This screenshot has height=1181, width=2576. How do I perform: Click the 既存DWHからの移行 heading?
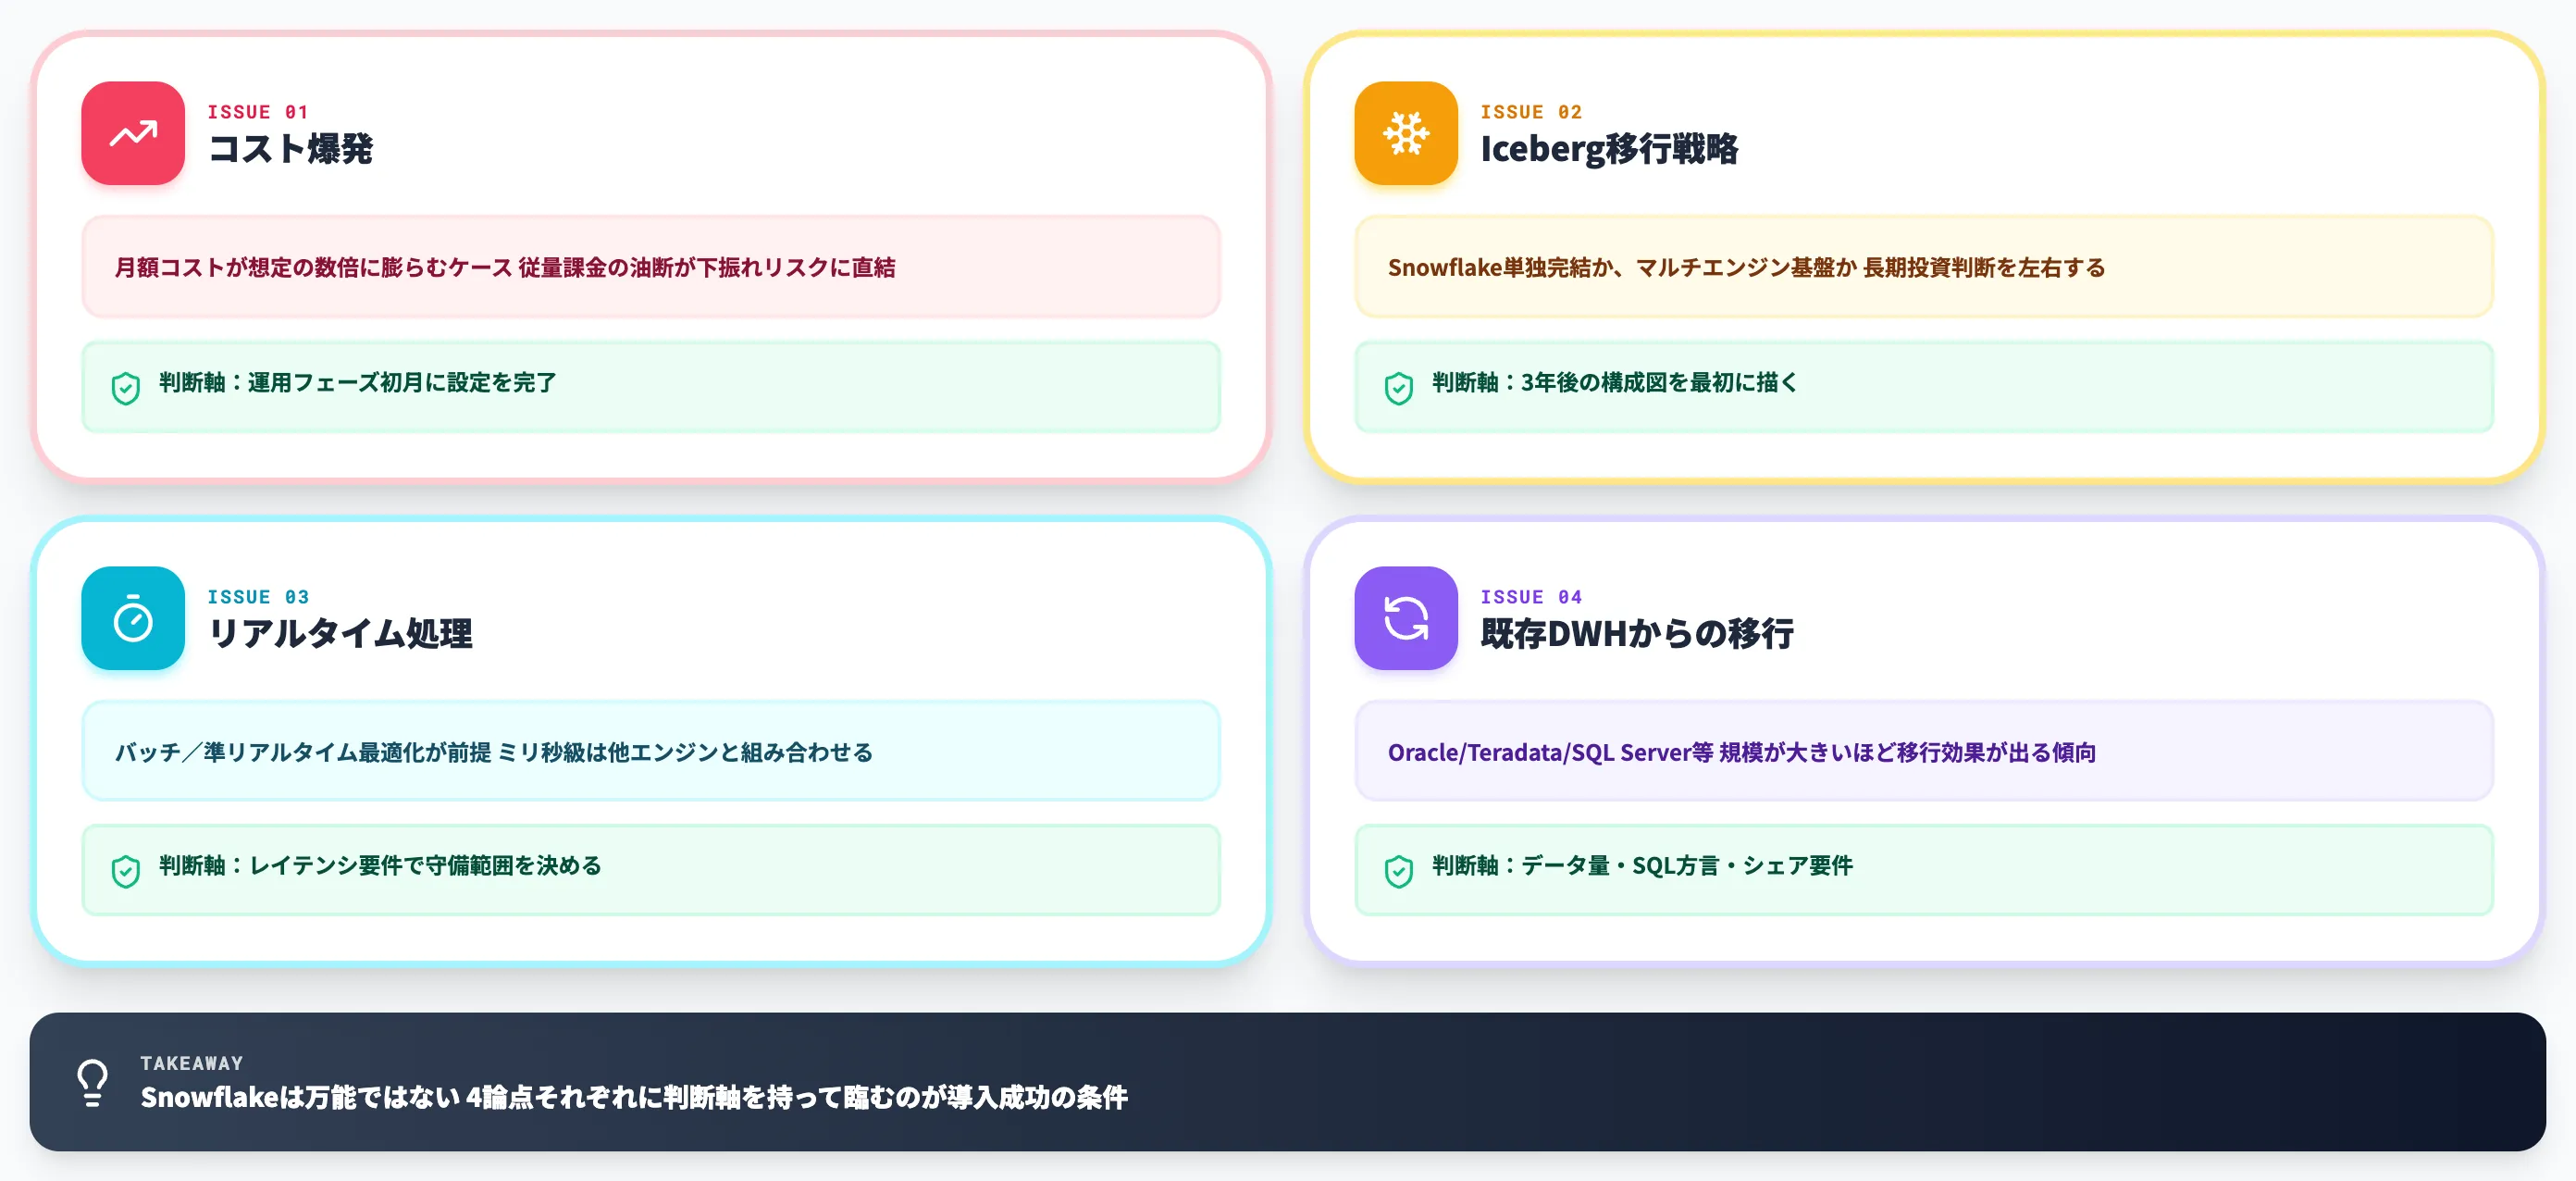tap(1637, 633)
